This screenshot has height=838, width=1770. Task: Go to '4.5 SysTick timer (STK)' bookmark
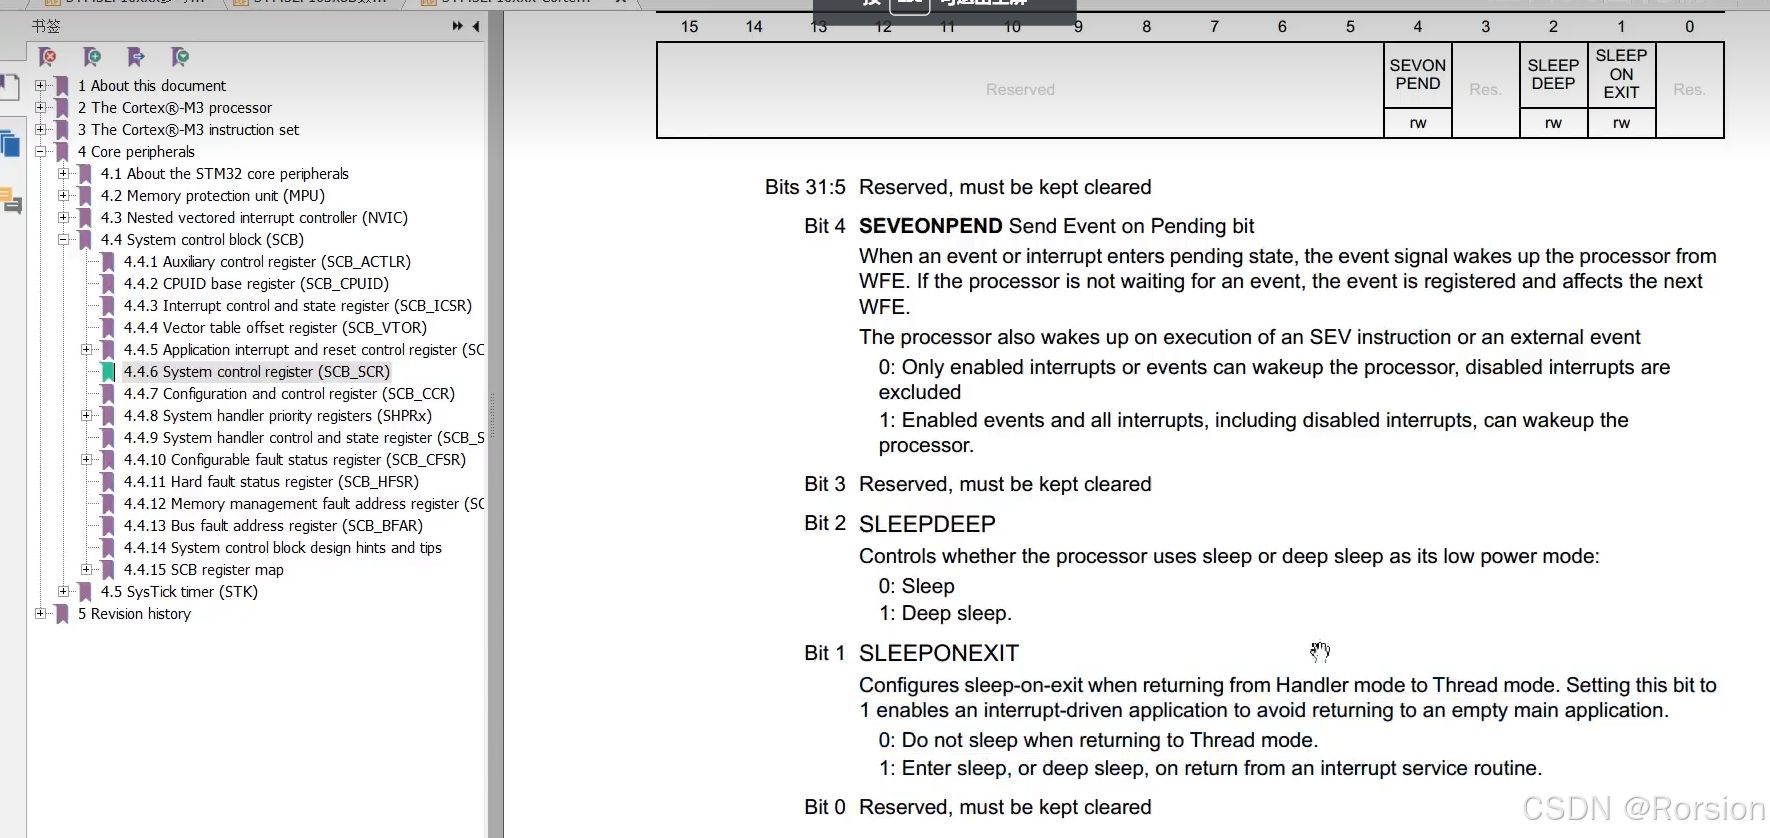(179, 592)
